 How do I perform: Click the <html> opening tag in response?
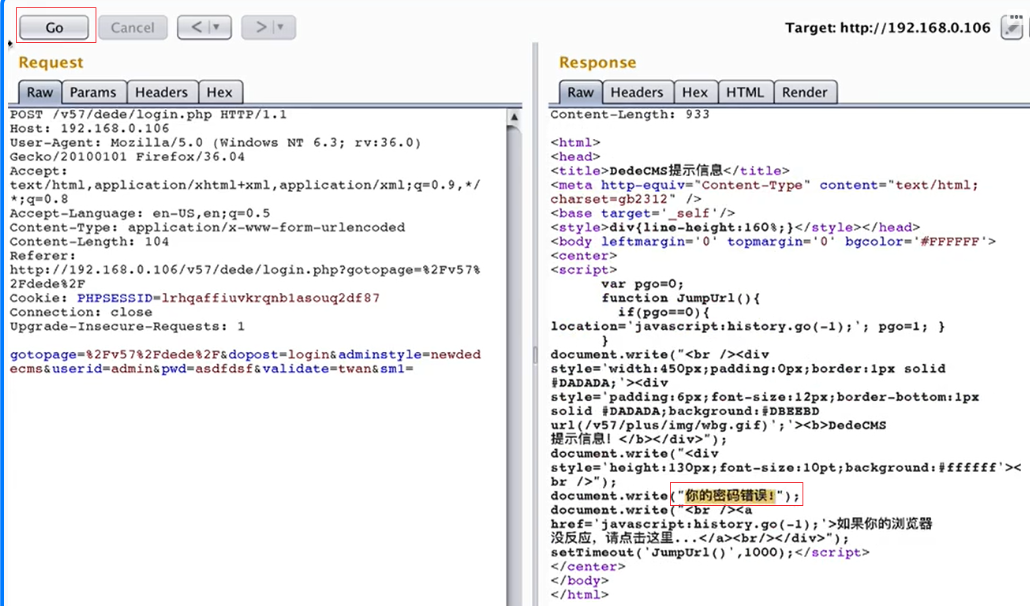pyautogui.click(x=575, y=142)
